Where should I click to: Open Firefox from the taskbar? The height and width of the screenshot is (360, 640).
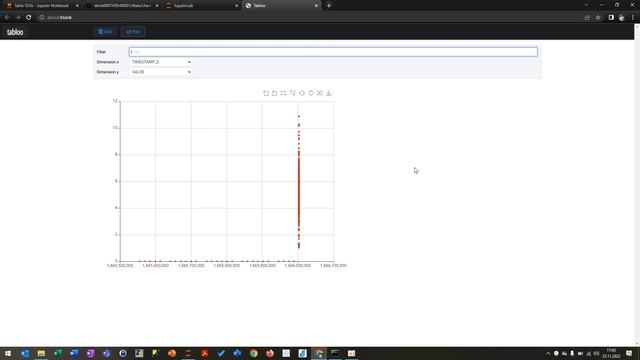click(270, 353)
